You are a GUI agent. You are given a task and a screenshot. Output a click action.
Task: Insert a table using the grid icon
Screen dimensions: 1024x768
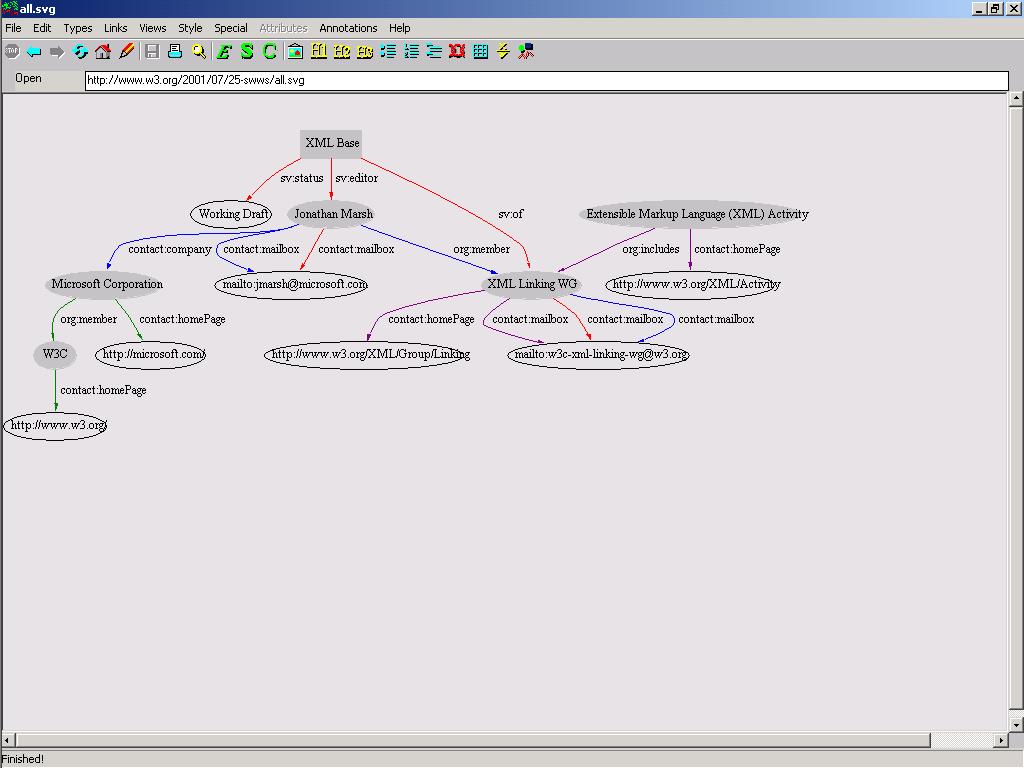tap(480, 51)
